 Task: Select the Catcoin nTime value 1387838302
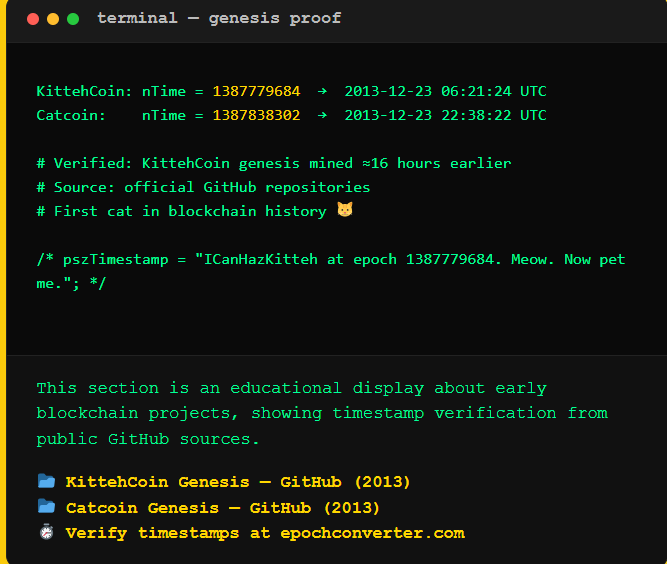tap(256, 115)
